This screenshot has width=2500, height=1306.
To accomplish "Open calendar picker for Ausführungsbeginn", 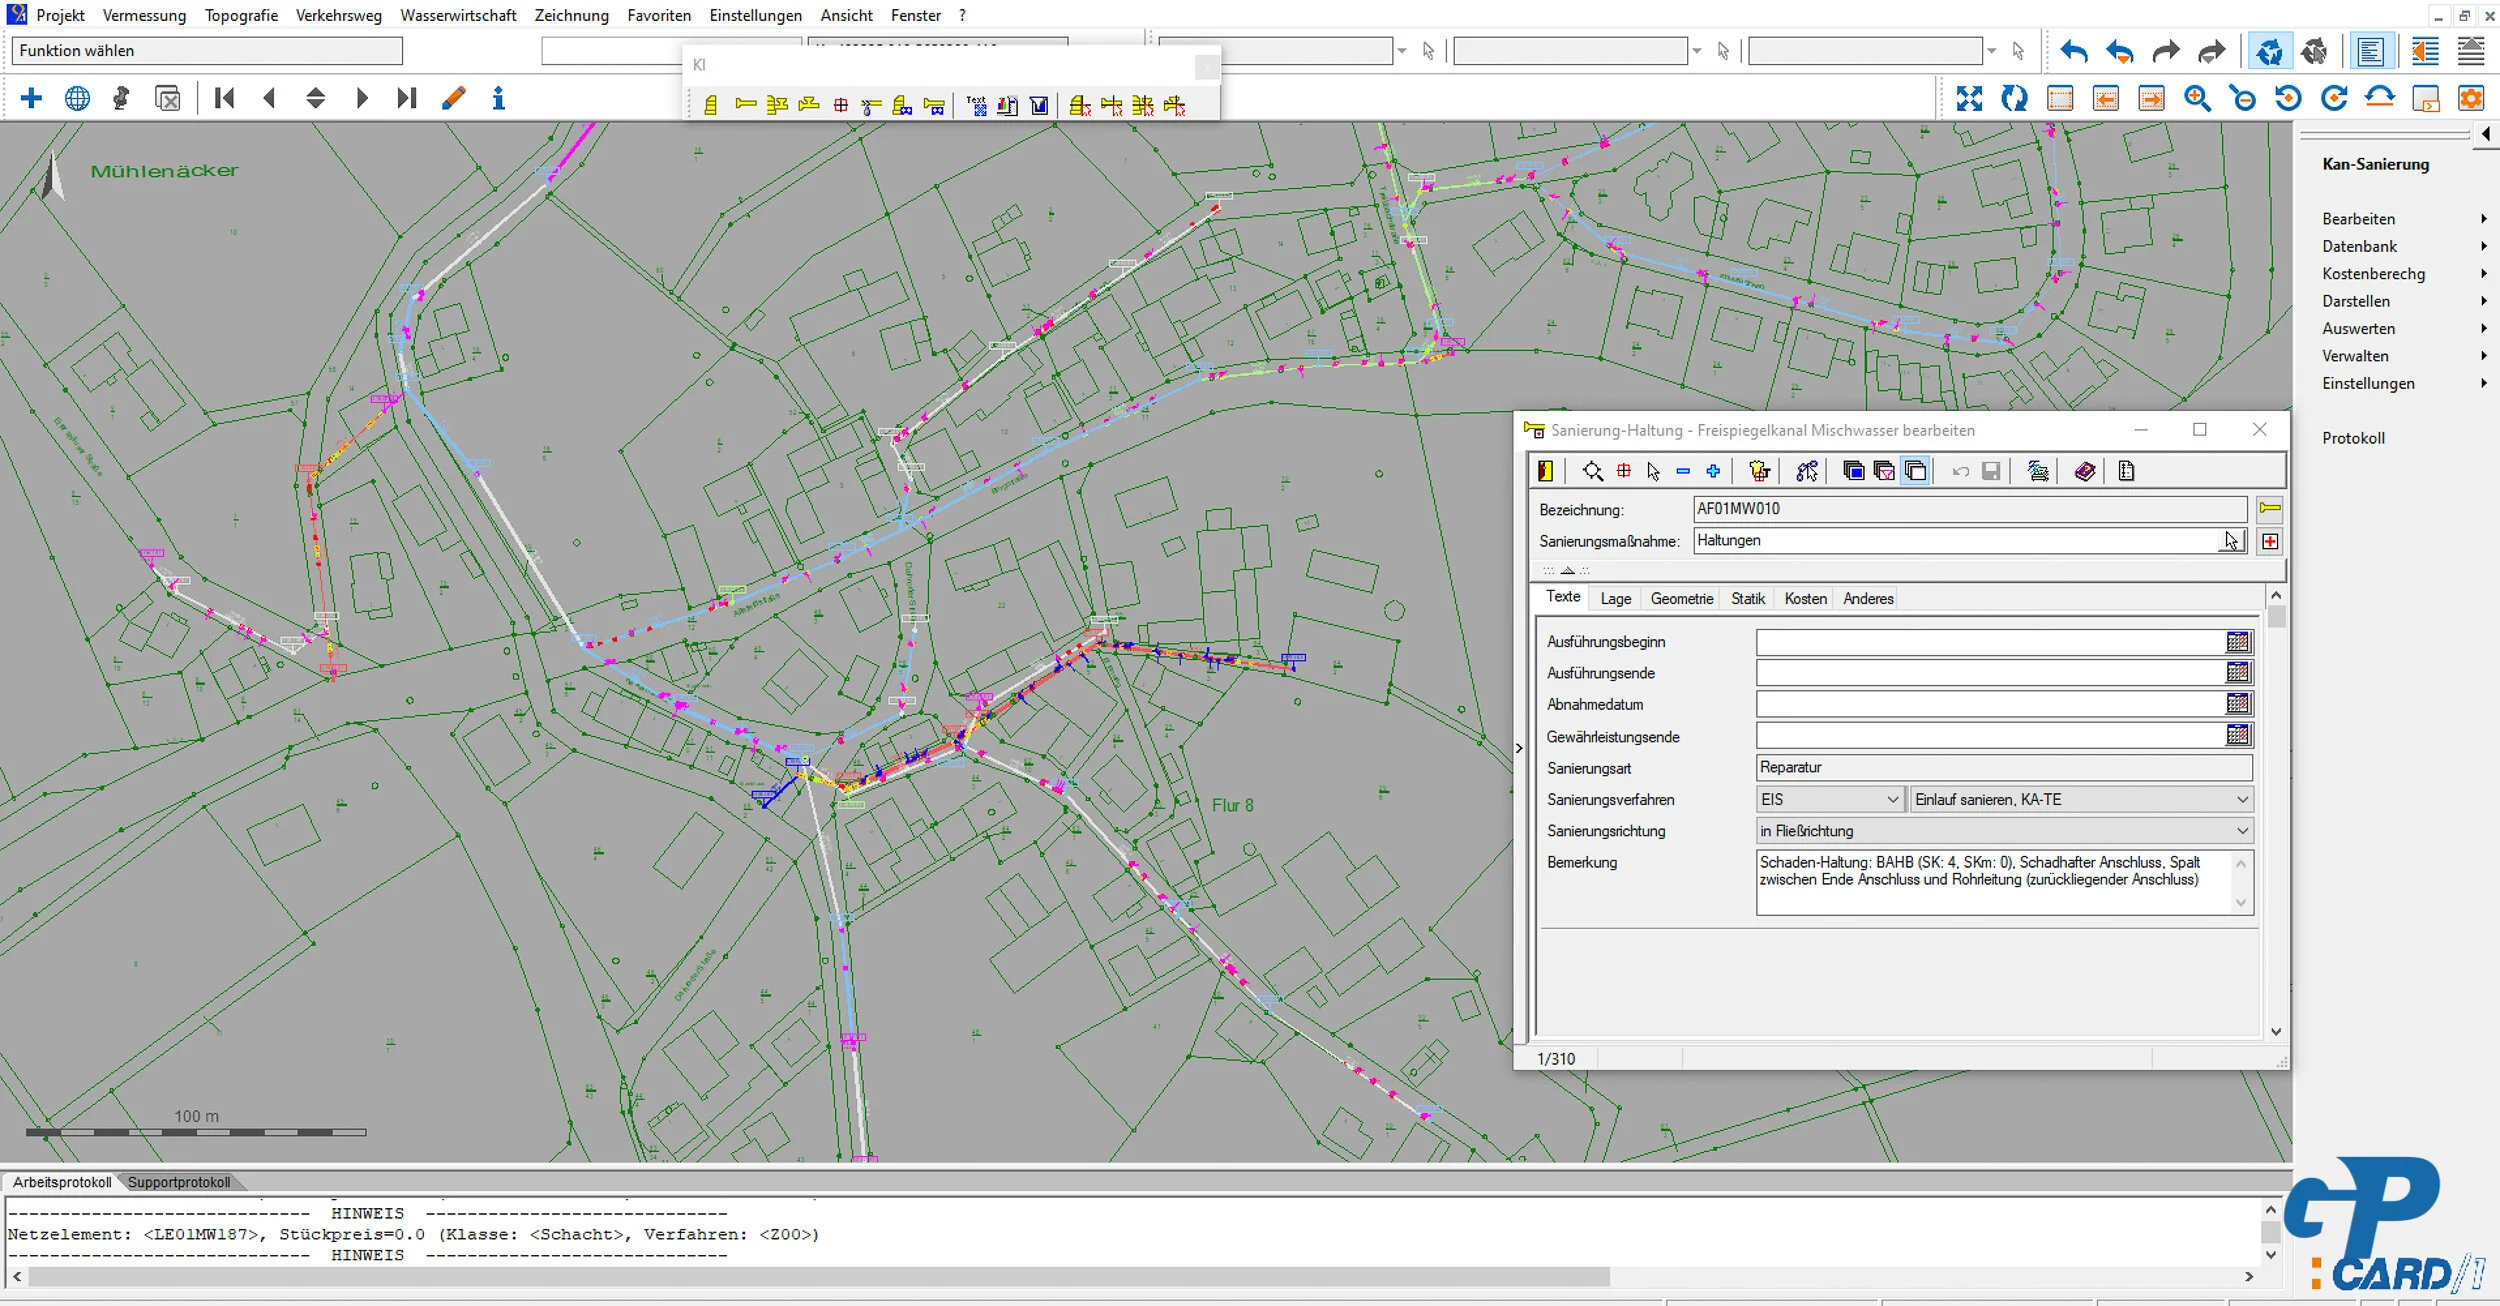I will 2238,642.
